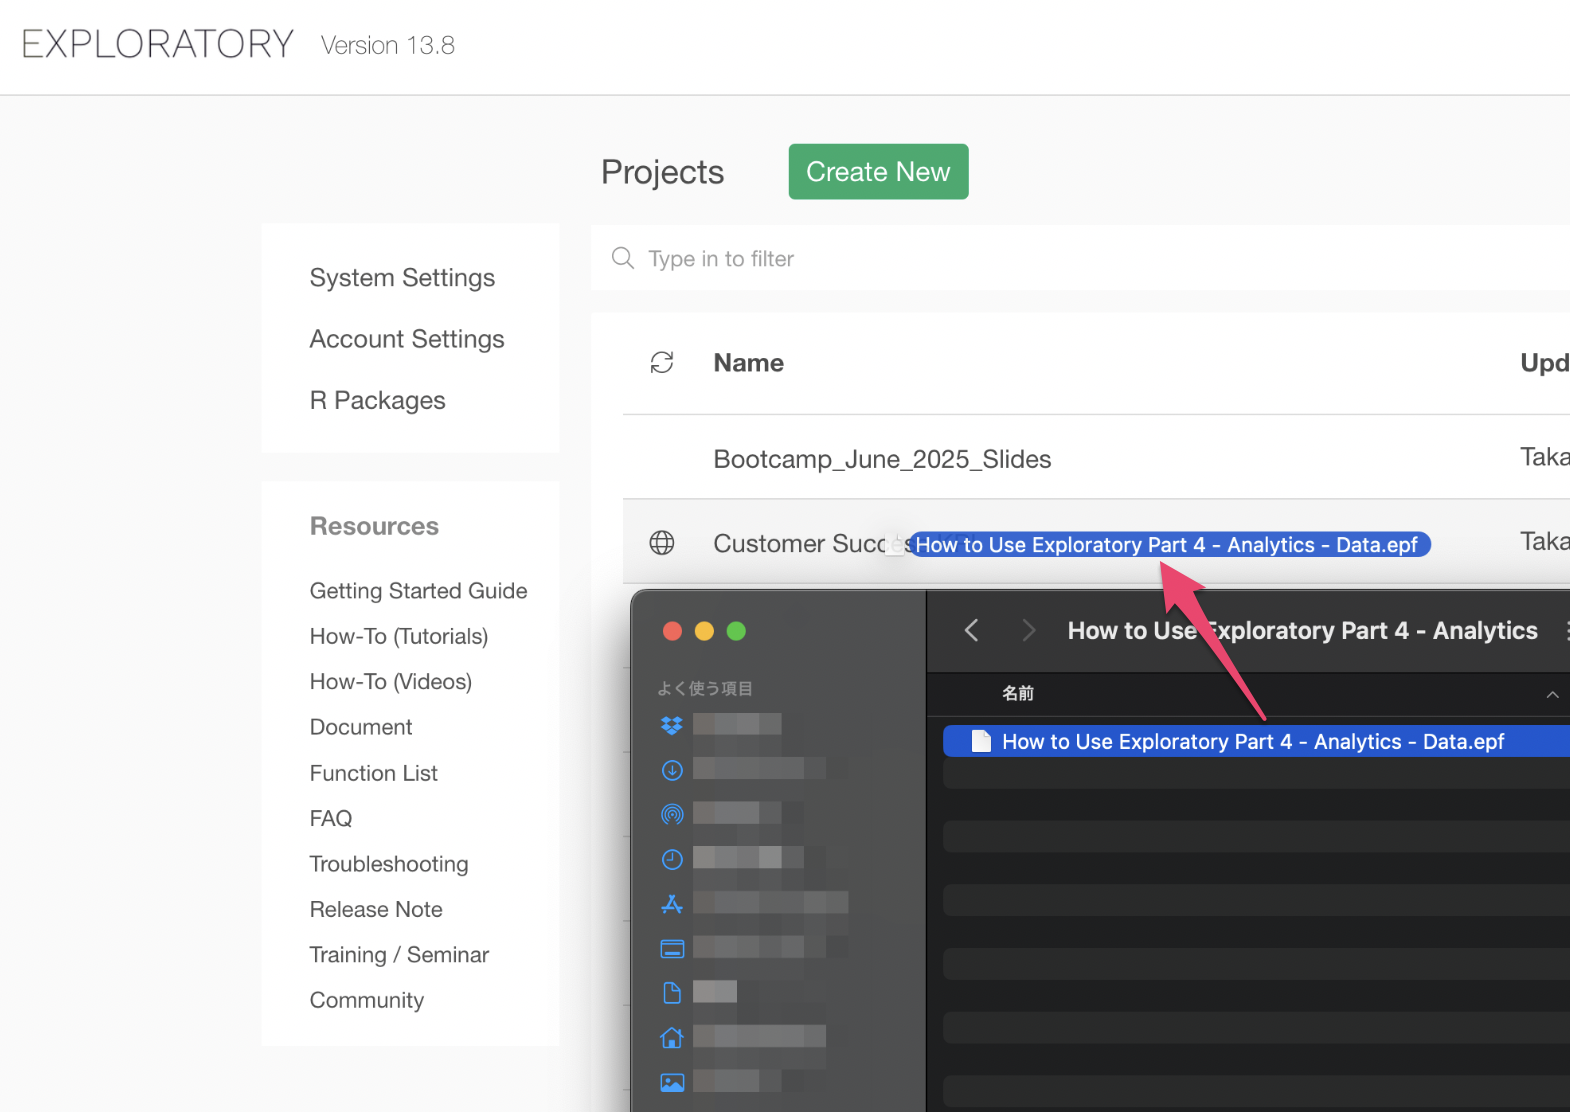Click the AirDrop icon in Finder sidebar
This screenshot has width=1570, height=1112.
[x=672, y=814]
